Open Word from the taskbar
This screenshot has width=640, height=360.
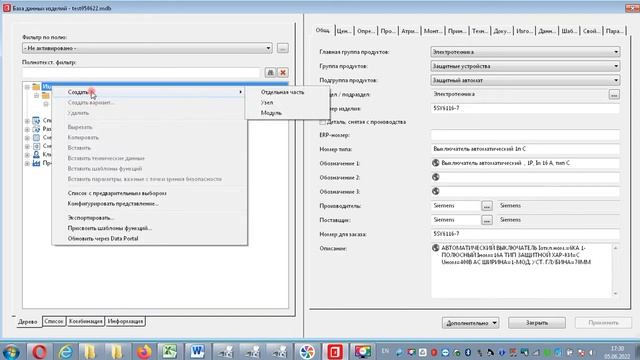click(x=197, y=351)
